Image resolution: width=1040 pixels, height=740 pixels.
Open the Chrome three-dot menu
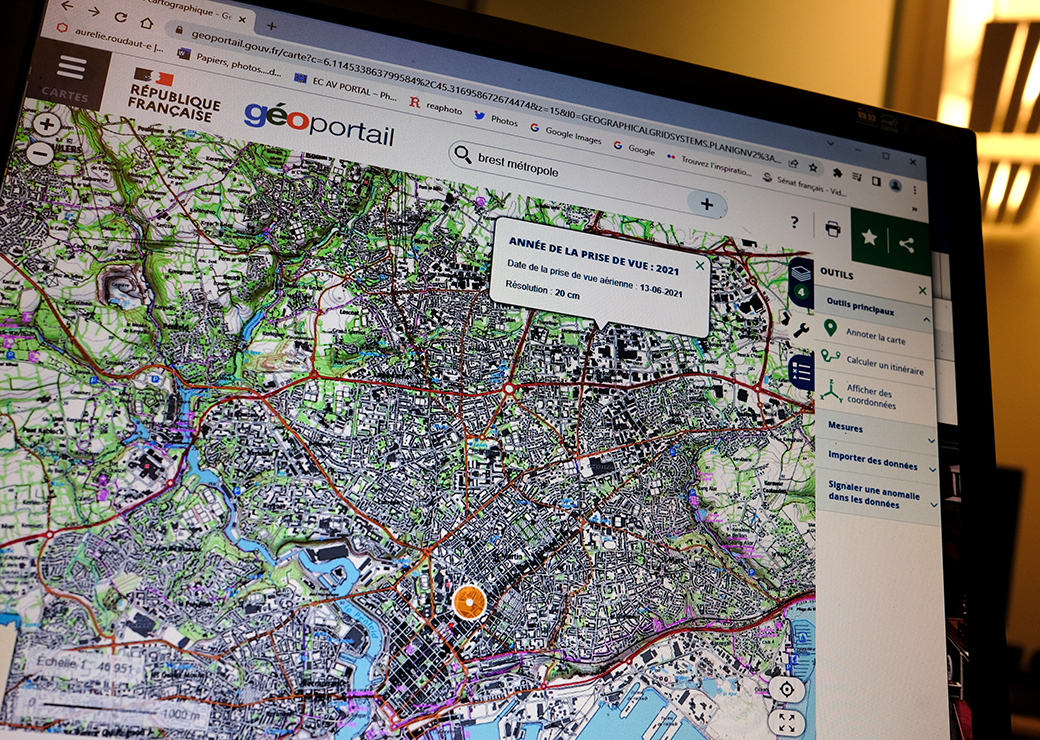(x=915, y=190)
